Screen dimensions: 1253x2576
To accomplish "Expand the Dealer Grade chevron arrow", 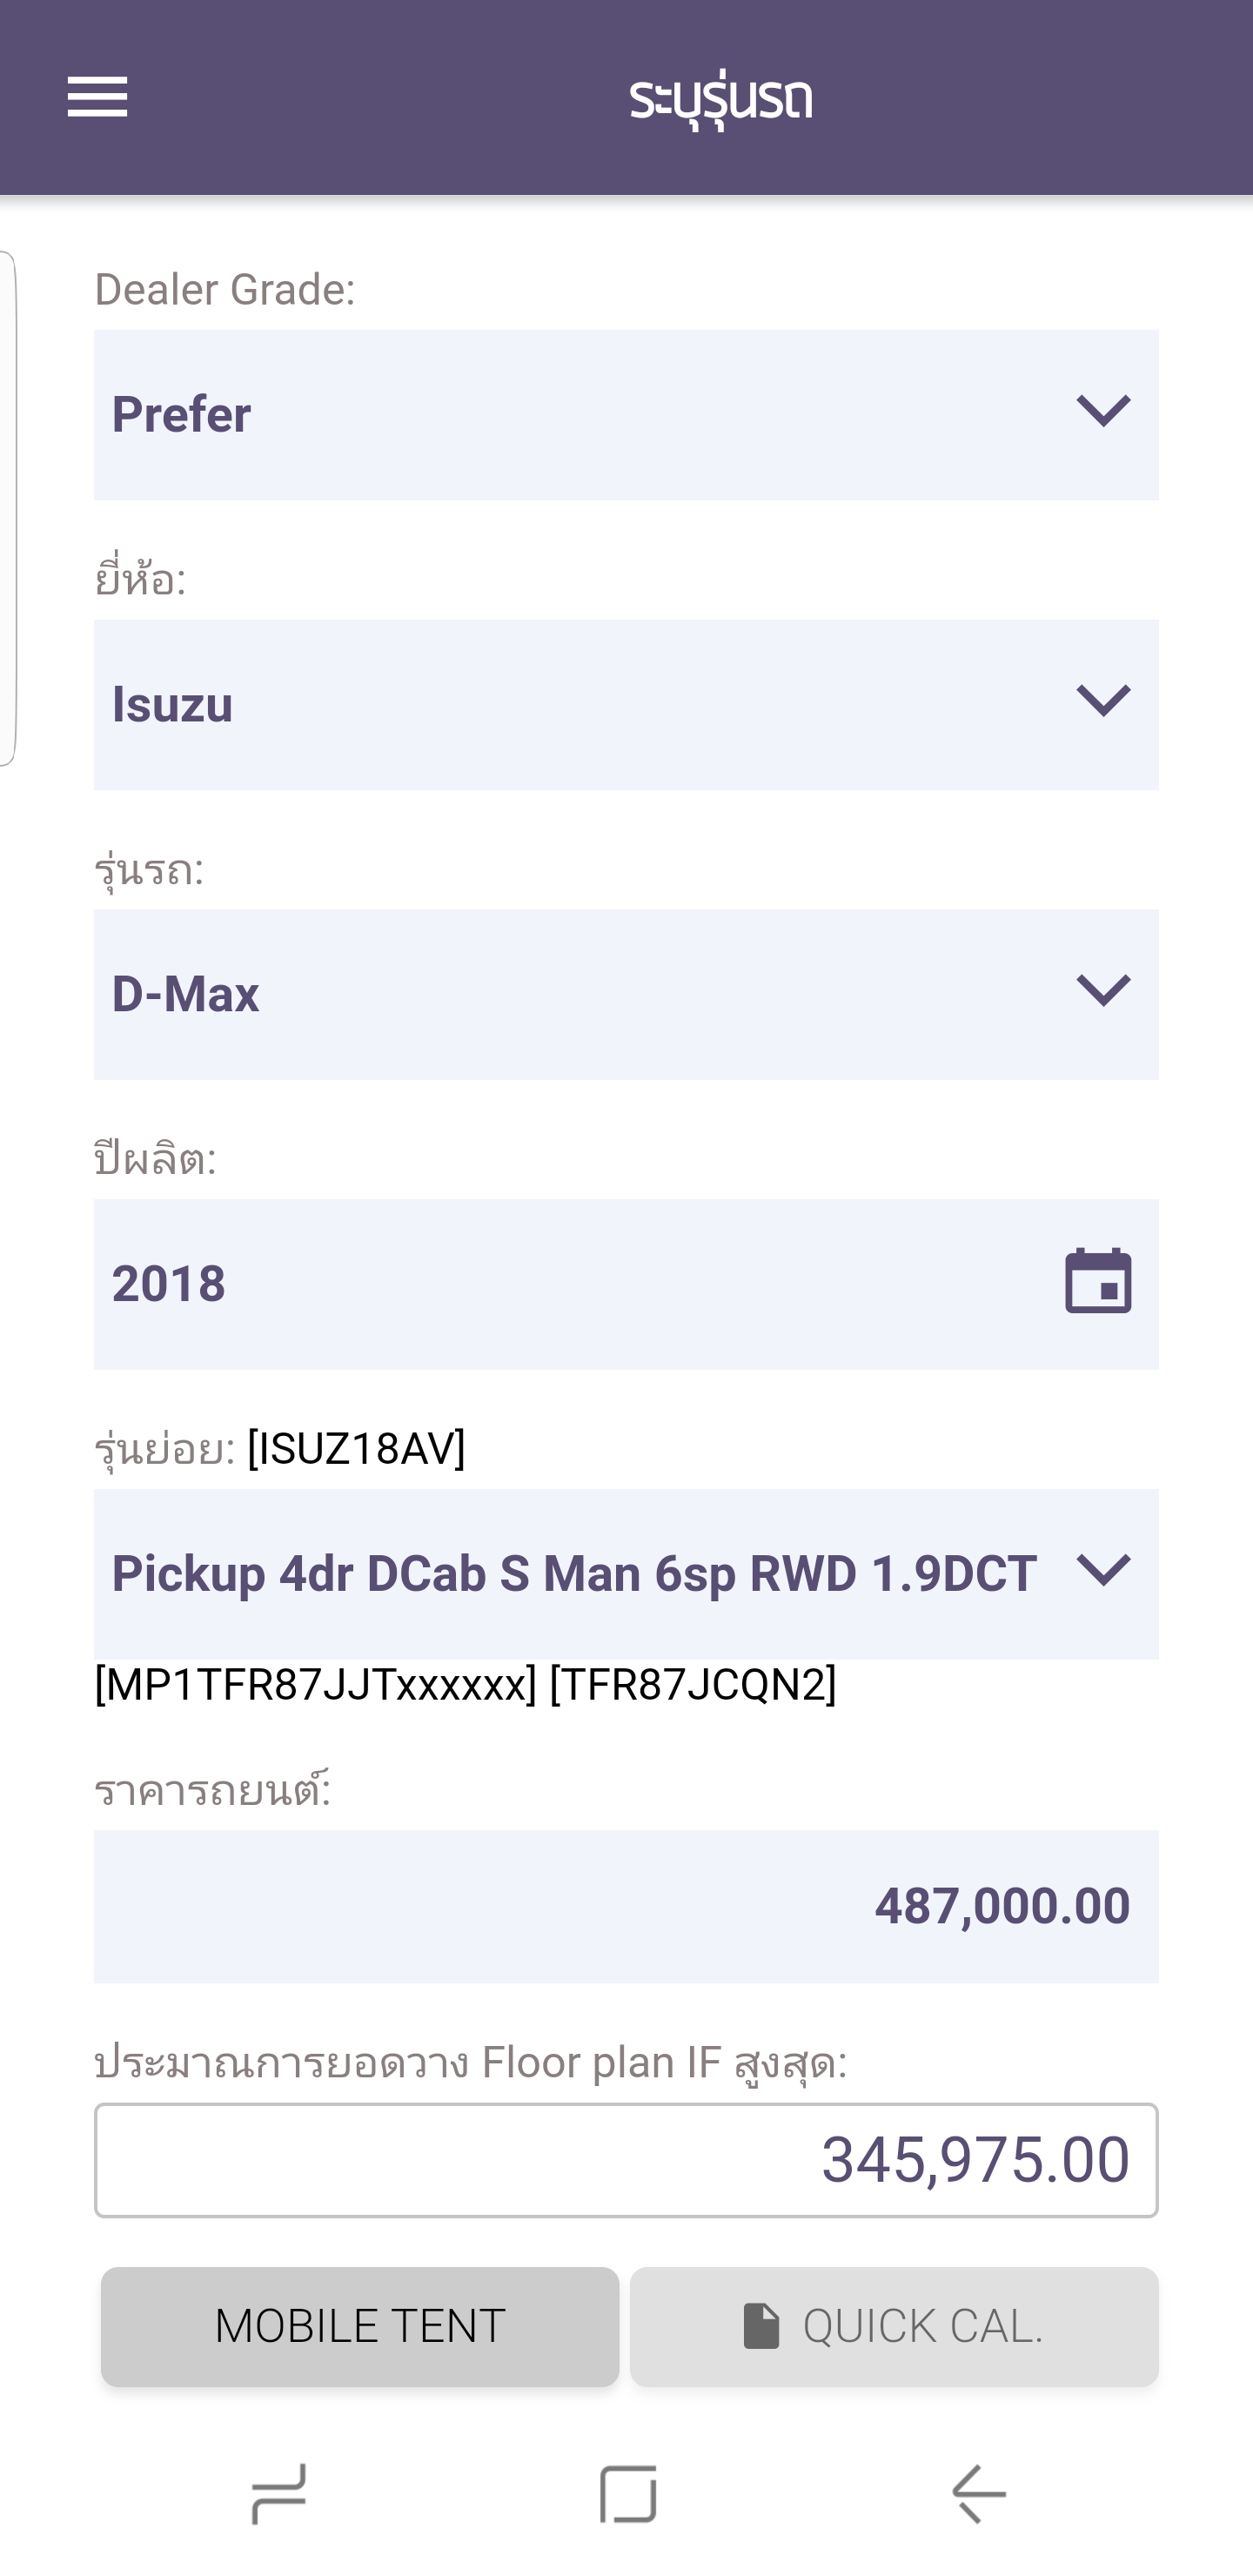I will [1103, 411].
